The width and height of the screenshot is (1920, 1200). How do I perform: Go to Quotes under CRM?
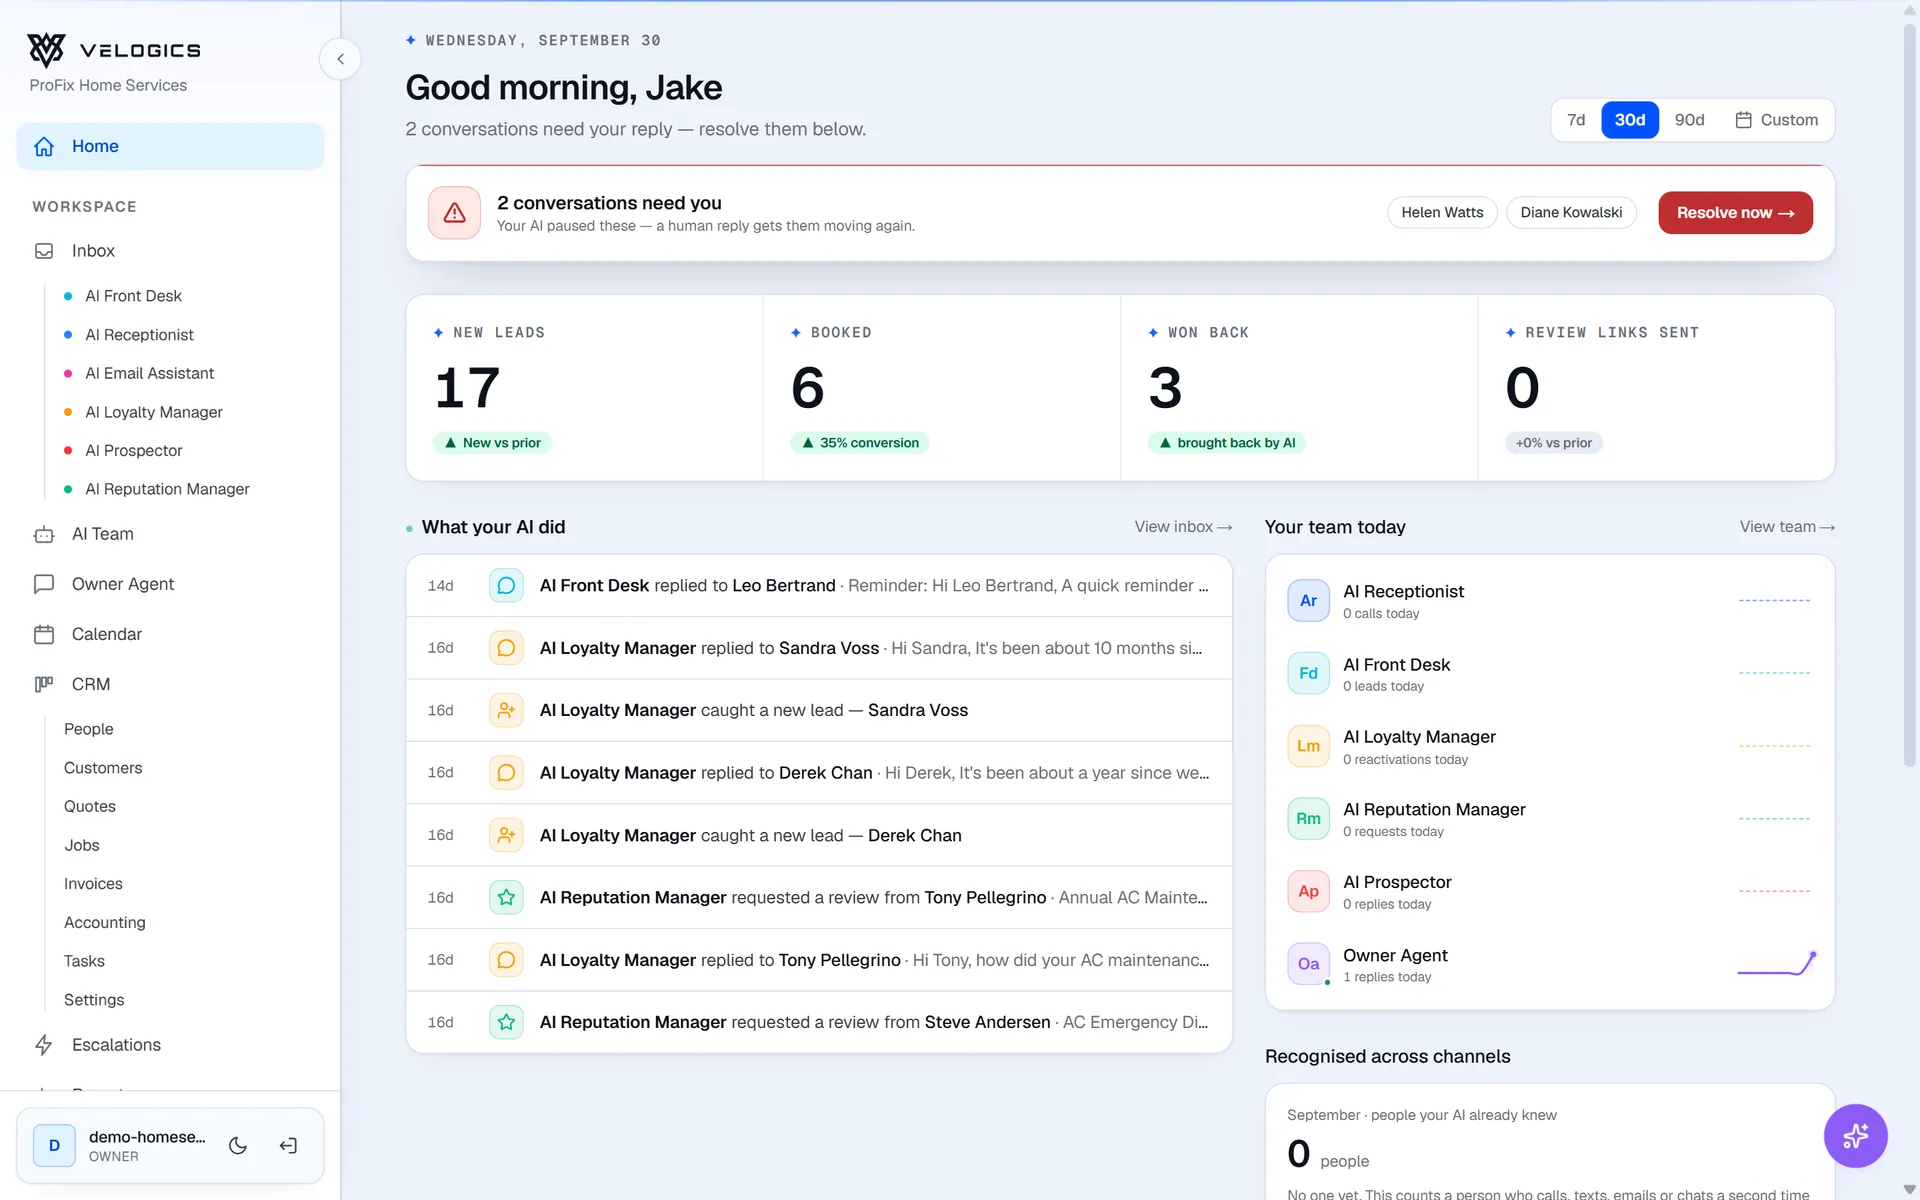89,806
